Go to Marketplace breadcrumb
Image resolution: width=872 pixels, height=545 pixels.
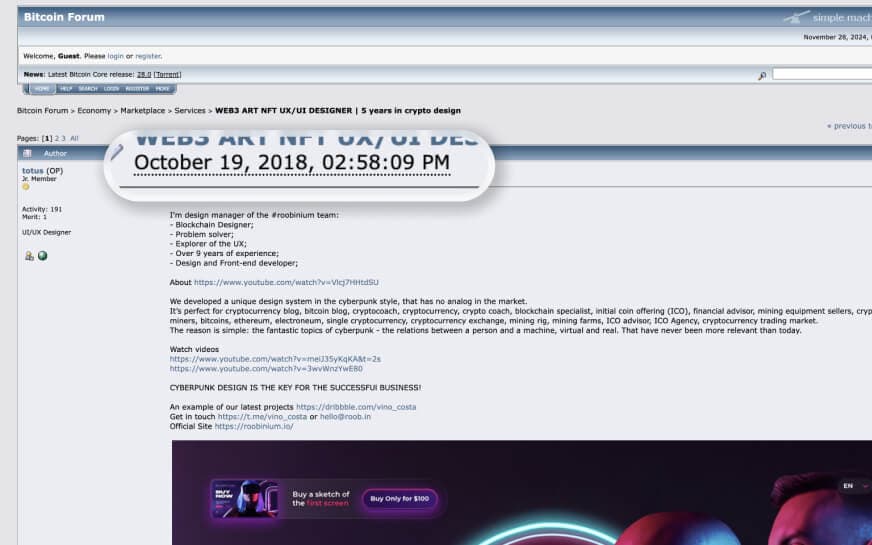coord(142,111)
